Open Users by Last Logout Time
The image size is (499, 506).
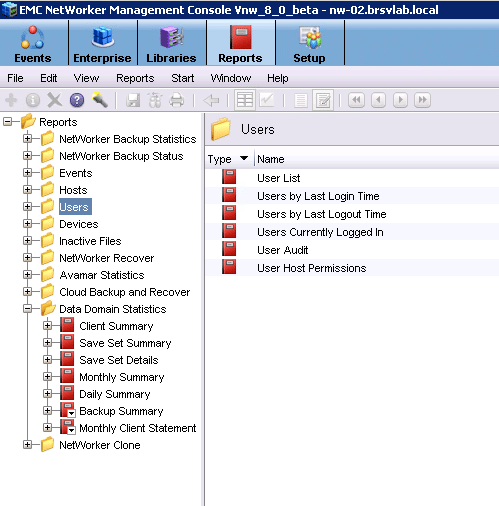(322, 214)
